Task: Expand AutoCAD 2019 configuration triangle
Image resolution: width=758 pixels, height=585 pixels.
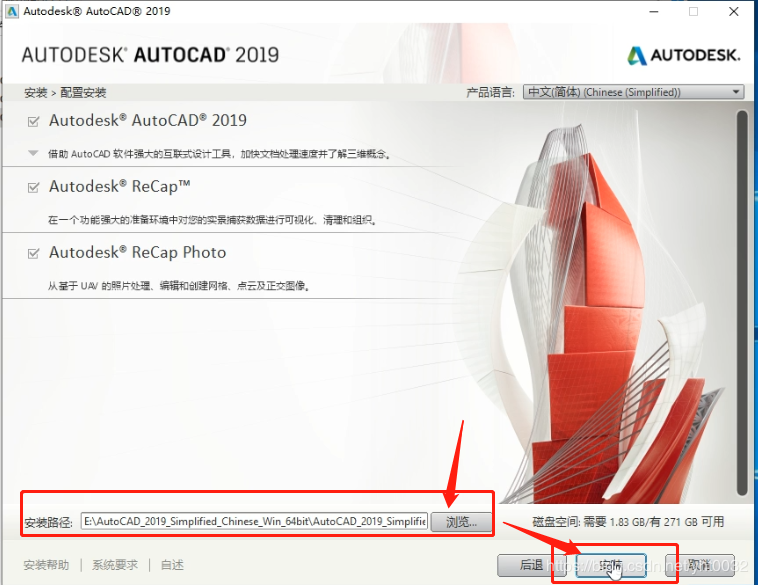Action: 33,153
